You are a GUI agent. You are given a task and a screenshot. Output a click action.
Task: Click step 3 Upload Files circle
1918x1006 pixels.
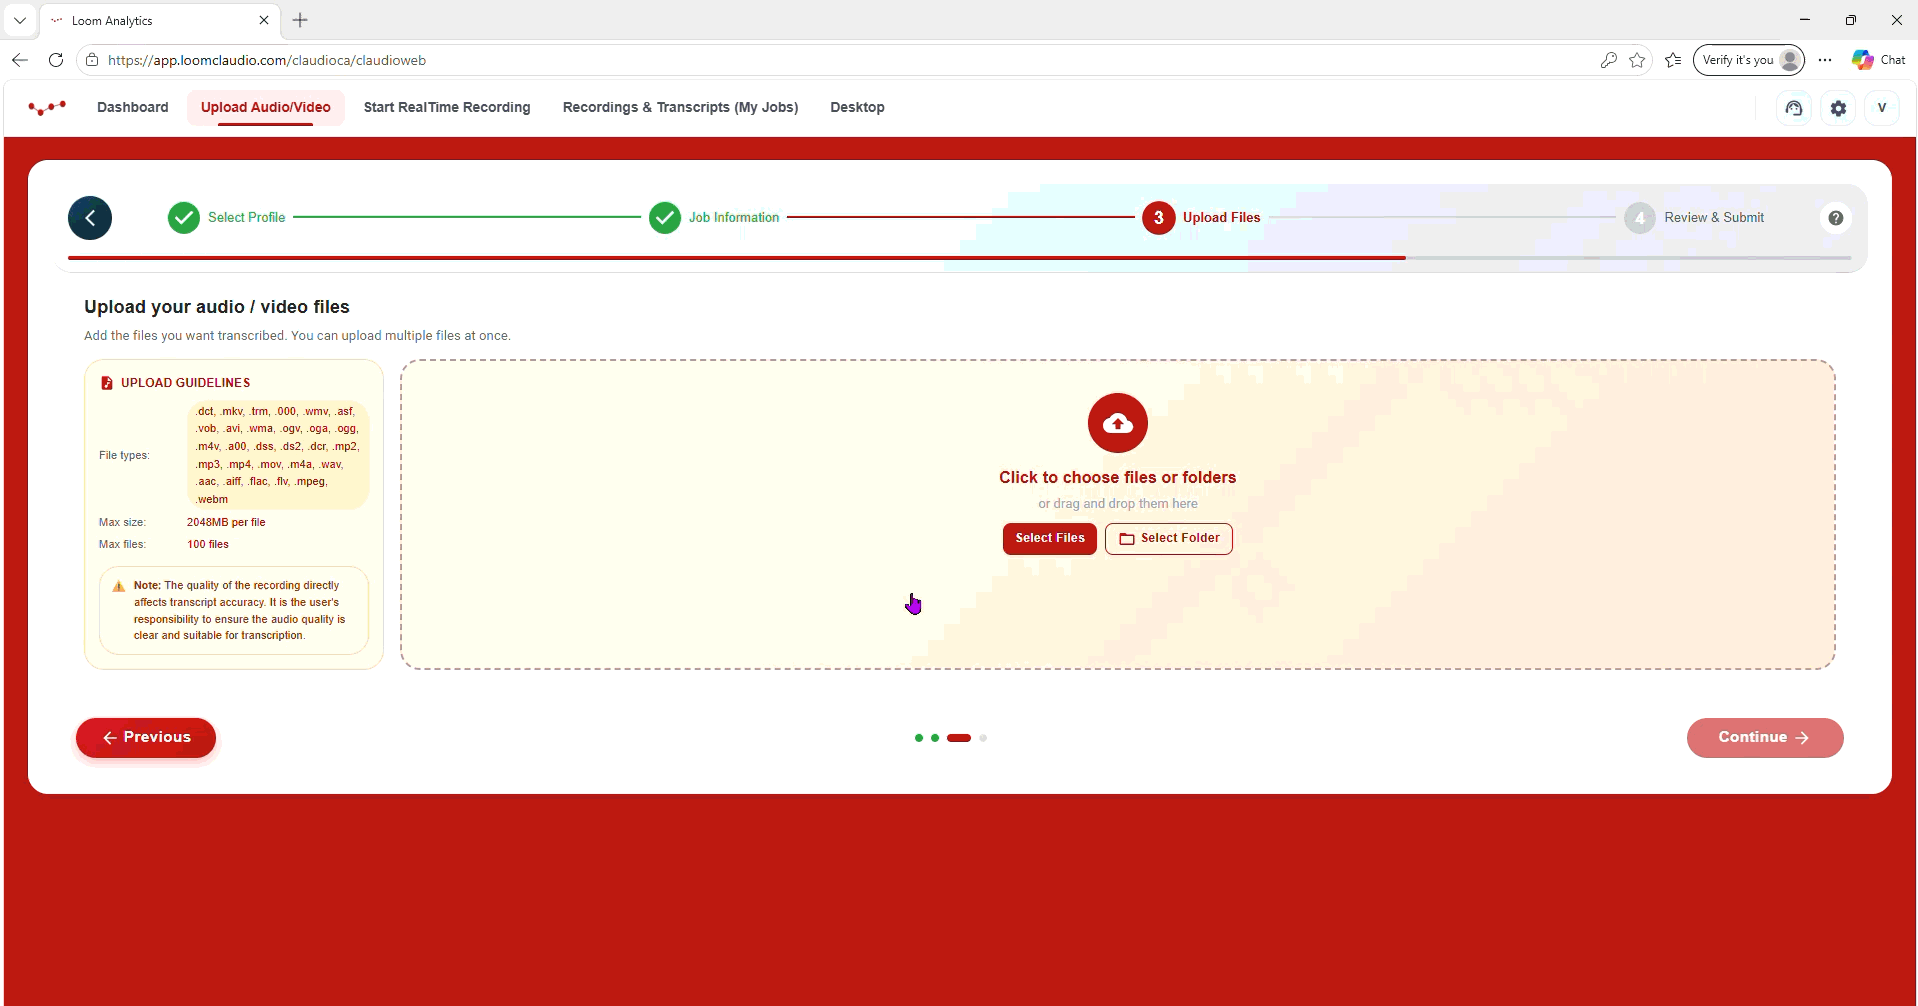pos(1159,218)
